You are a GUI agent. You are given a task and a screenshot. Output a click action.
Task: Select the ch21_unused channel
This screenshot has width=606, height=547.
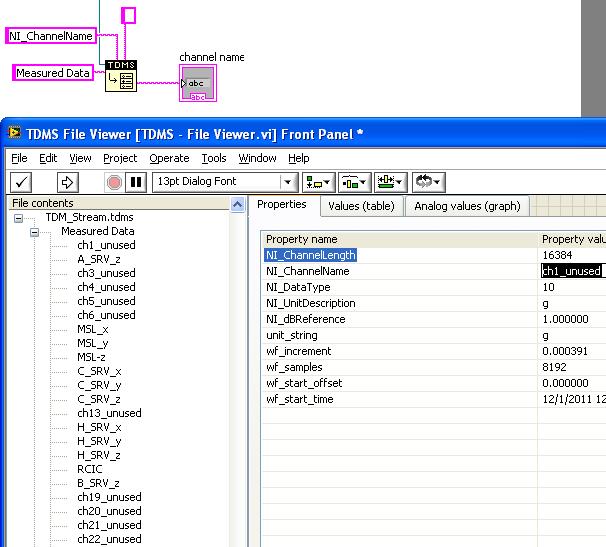(109, 525)
